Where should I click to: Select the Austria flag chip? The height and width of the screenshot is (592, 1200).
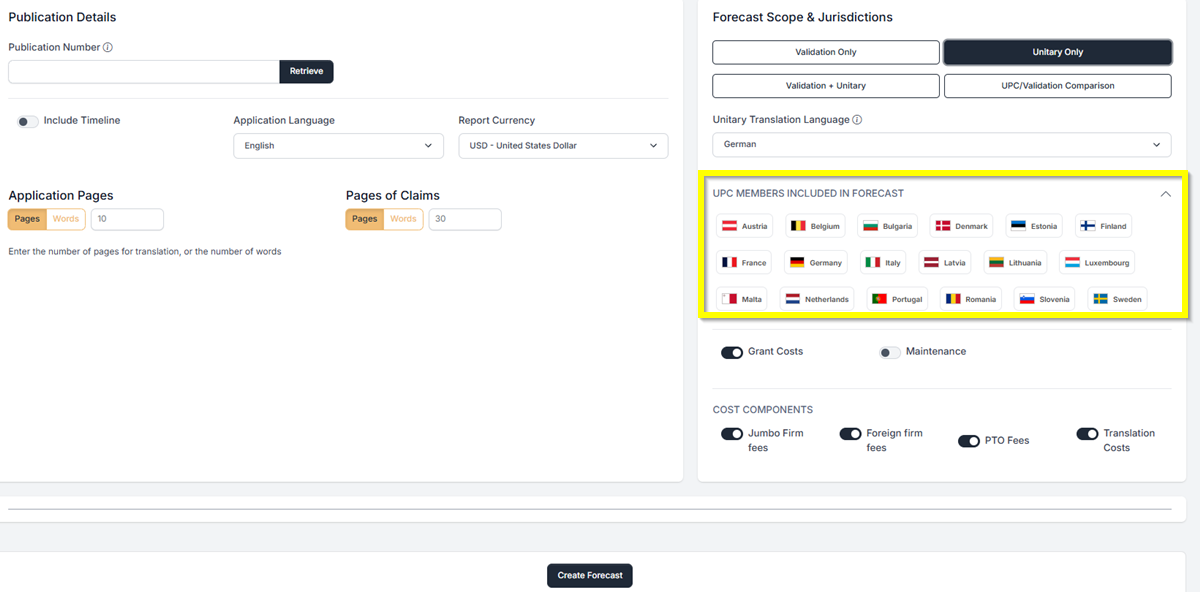click(743, 226)
